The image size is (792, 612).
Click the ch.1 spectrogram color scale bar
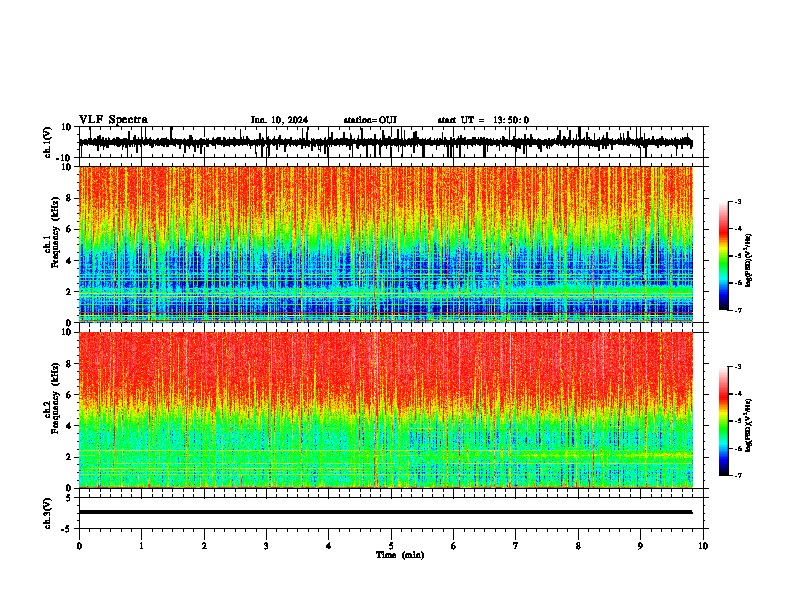[x=724, y=256]
